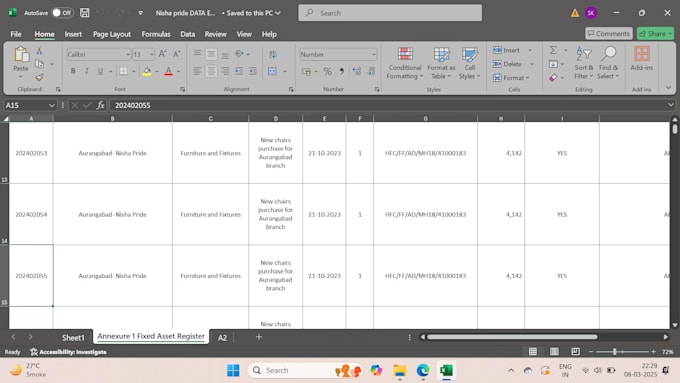Apply the red font color
Image resolution: width=680 pixels, height=383 pixels.
169,71
